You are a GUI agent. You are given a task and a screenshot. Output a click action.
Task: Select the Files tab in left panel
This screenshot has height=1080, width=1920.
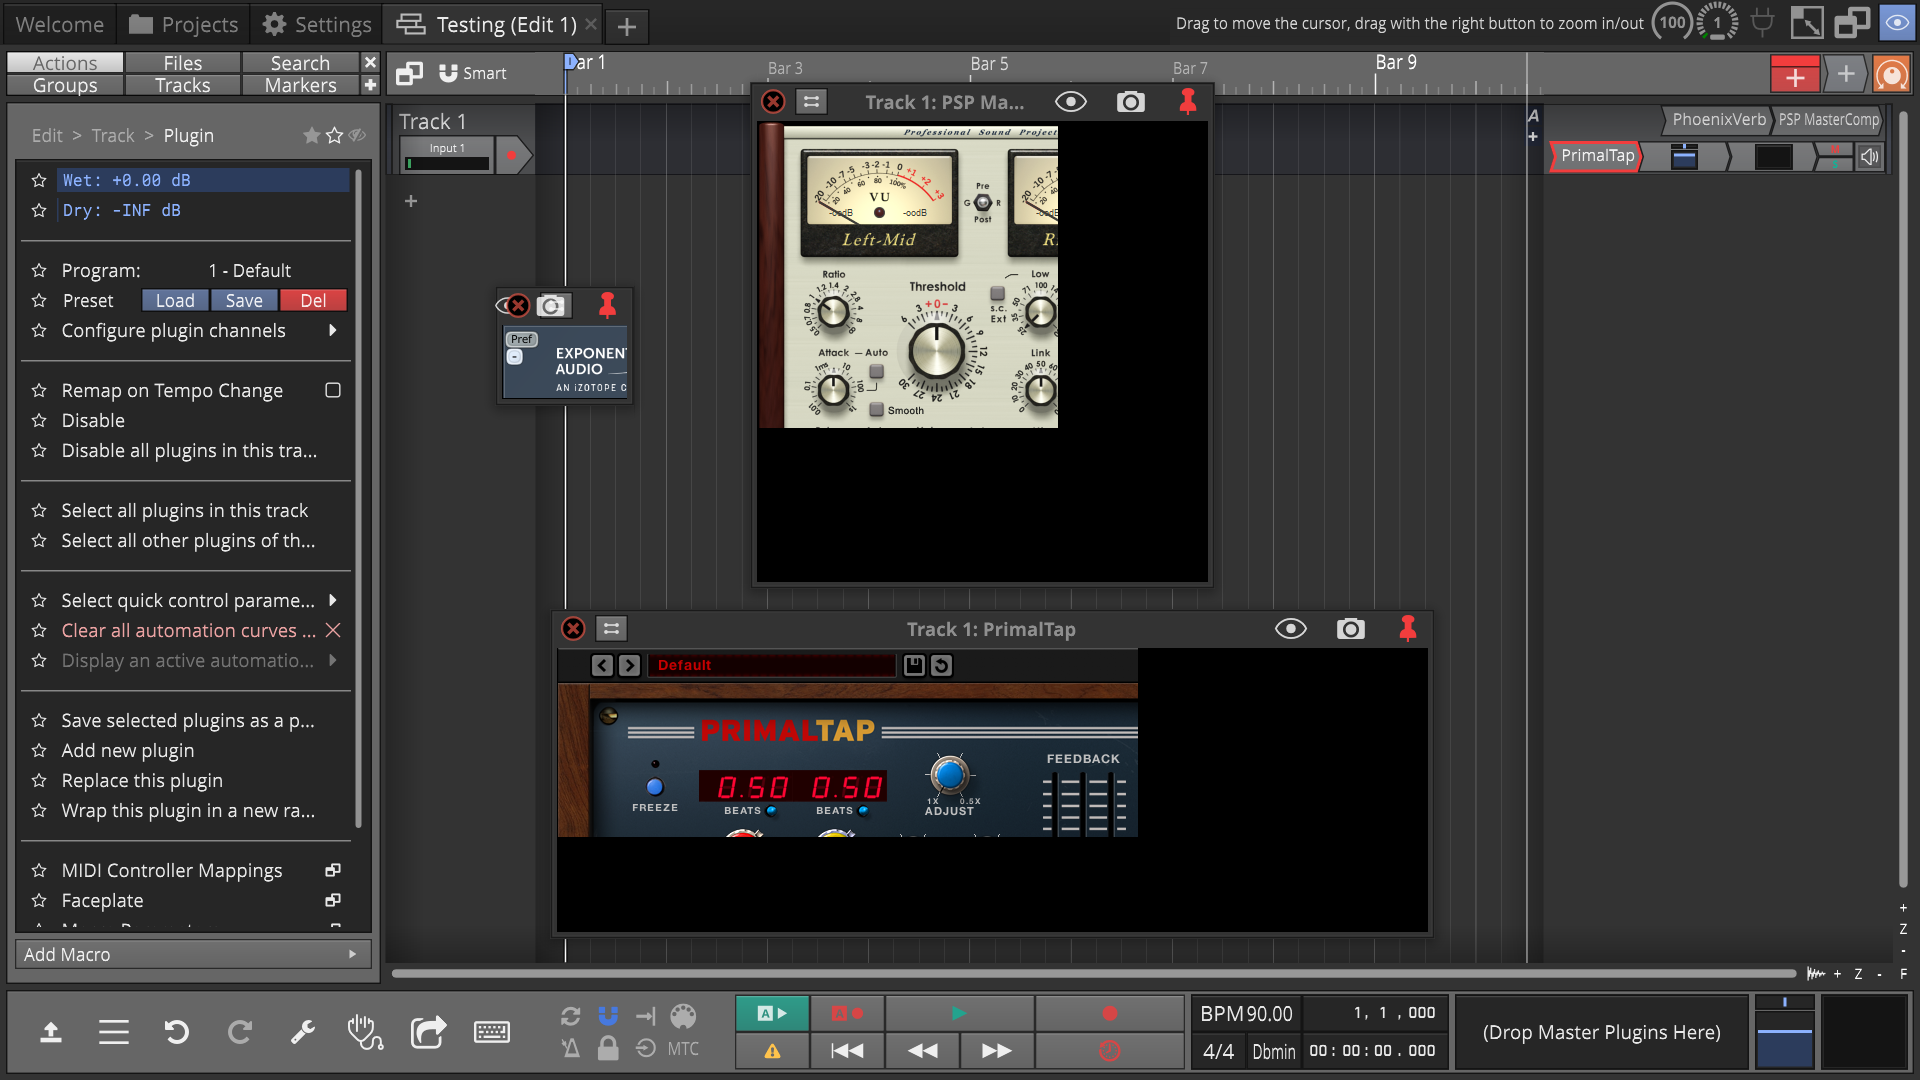pyautogui.click(x=183, y=63)
